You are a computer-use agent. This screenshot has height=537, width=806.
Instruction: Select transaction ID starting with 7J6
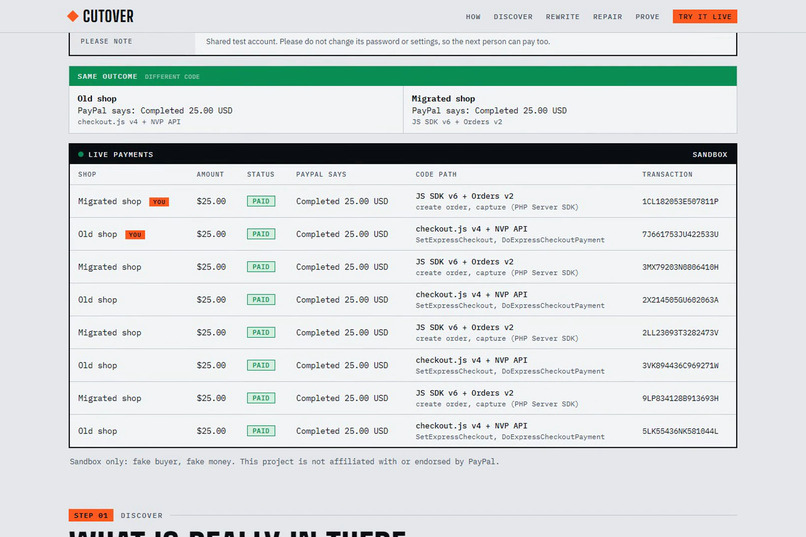click(680, 234)
